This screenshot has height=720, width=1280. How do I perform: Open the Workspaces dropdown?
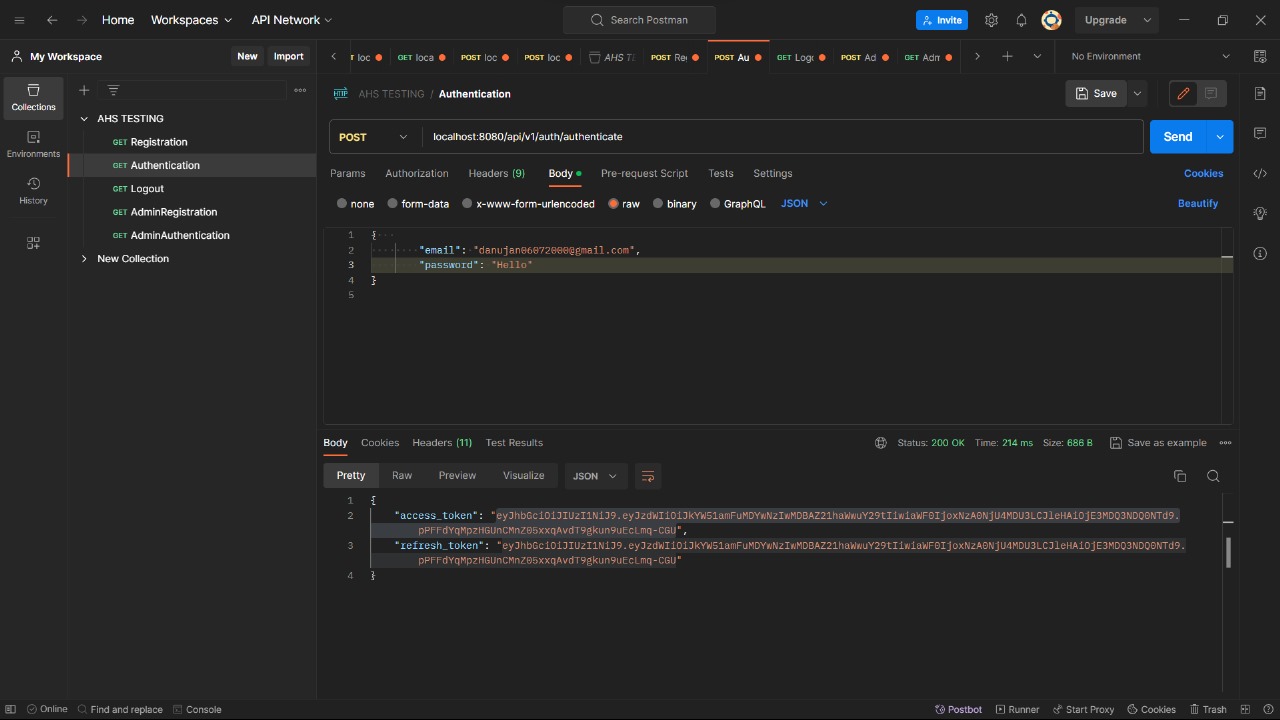coord(191,20)
